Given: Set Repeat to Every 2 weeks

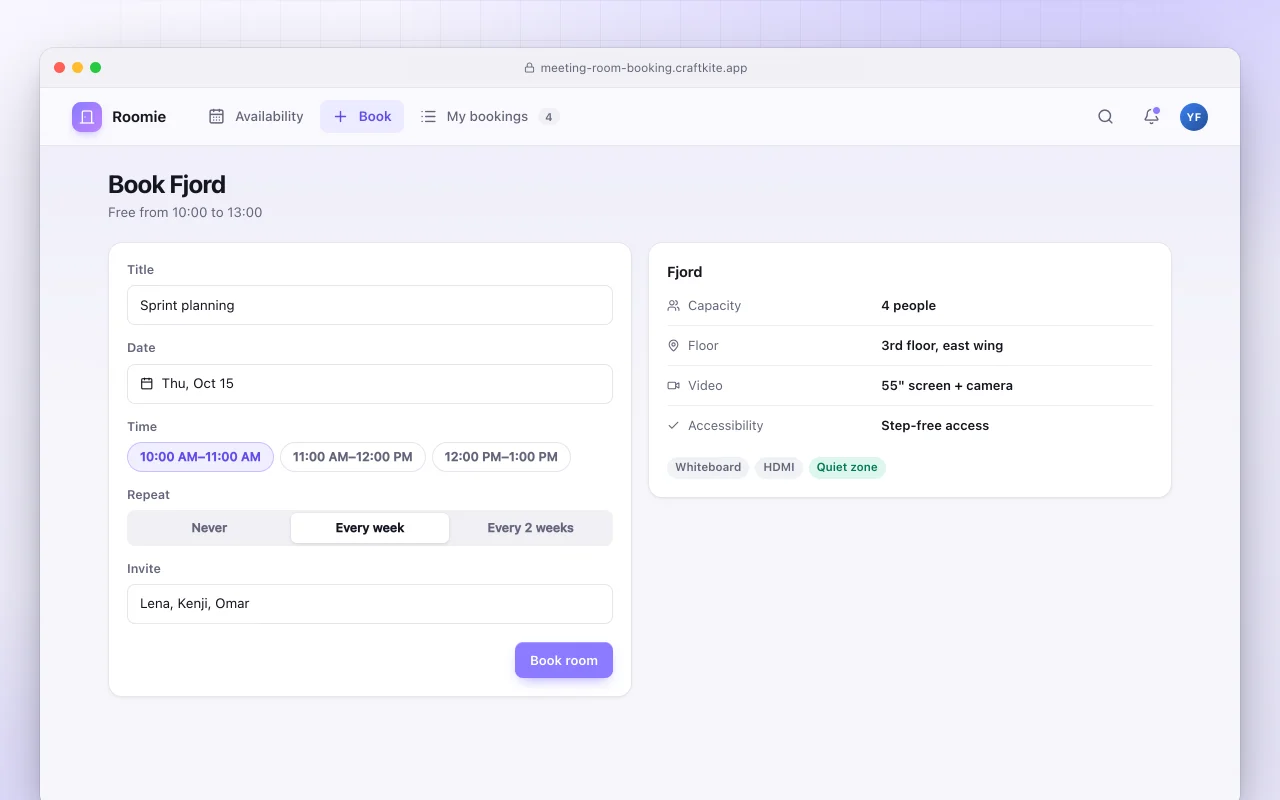Looking at the screenshot, I should tap(530, 528).
